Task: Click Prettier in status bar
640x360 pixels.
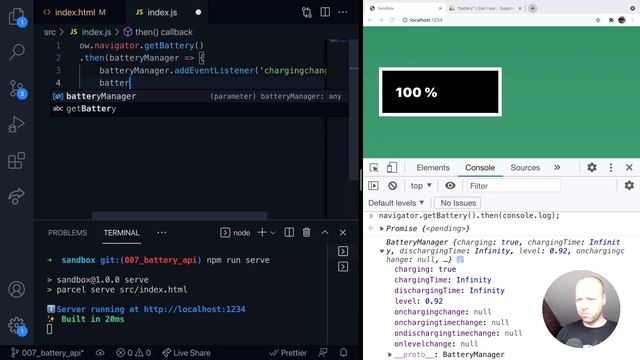Action: coord(288,353)
